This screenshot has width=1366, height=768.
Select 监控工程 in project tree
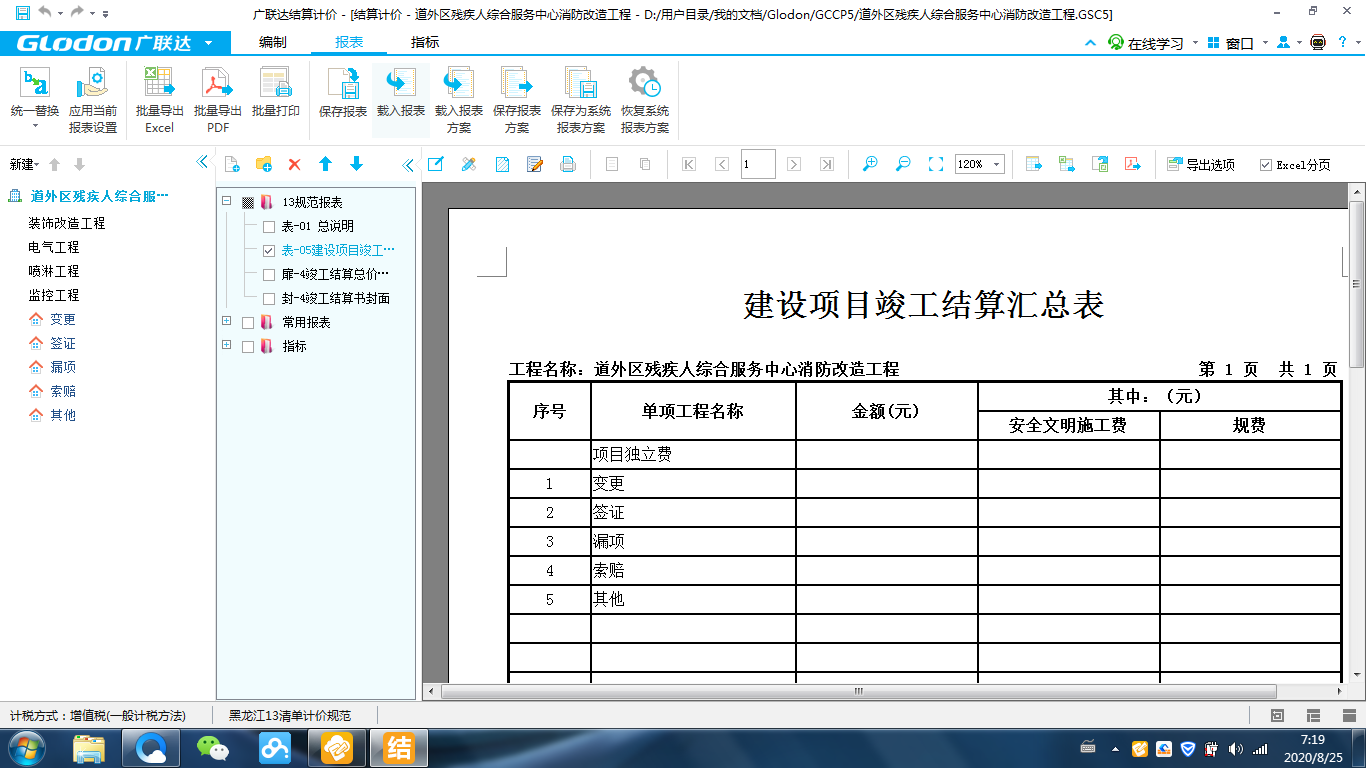tap(53, 295)
